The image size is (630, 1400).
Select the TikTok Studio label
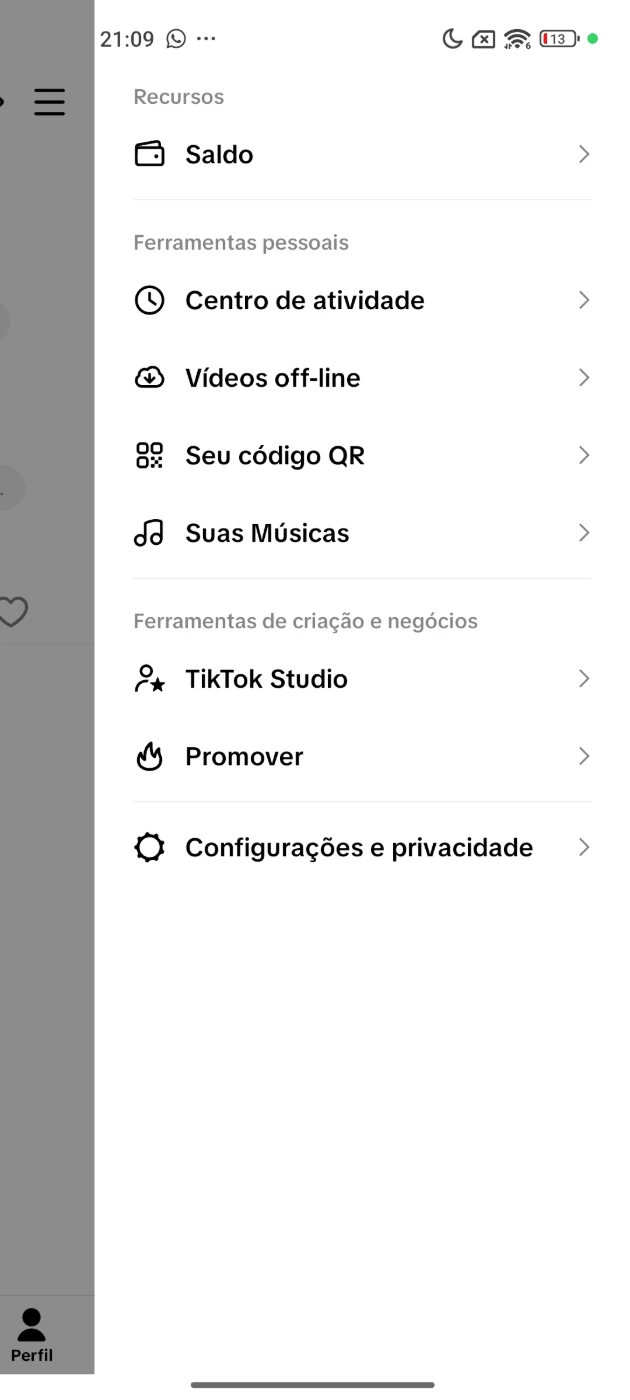coord(266,679)
